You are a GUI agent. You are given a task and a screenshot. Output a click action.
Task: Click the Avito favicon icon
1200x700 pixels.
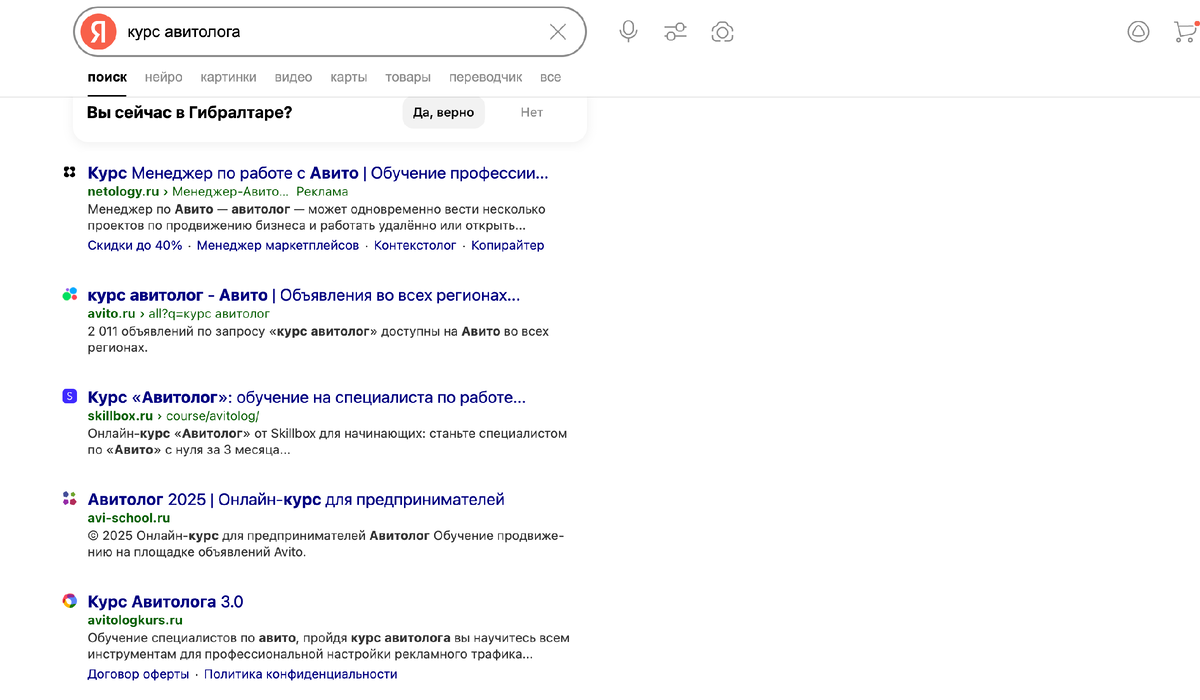point(69,294)
